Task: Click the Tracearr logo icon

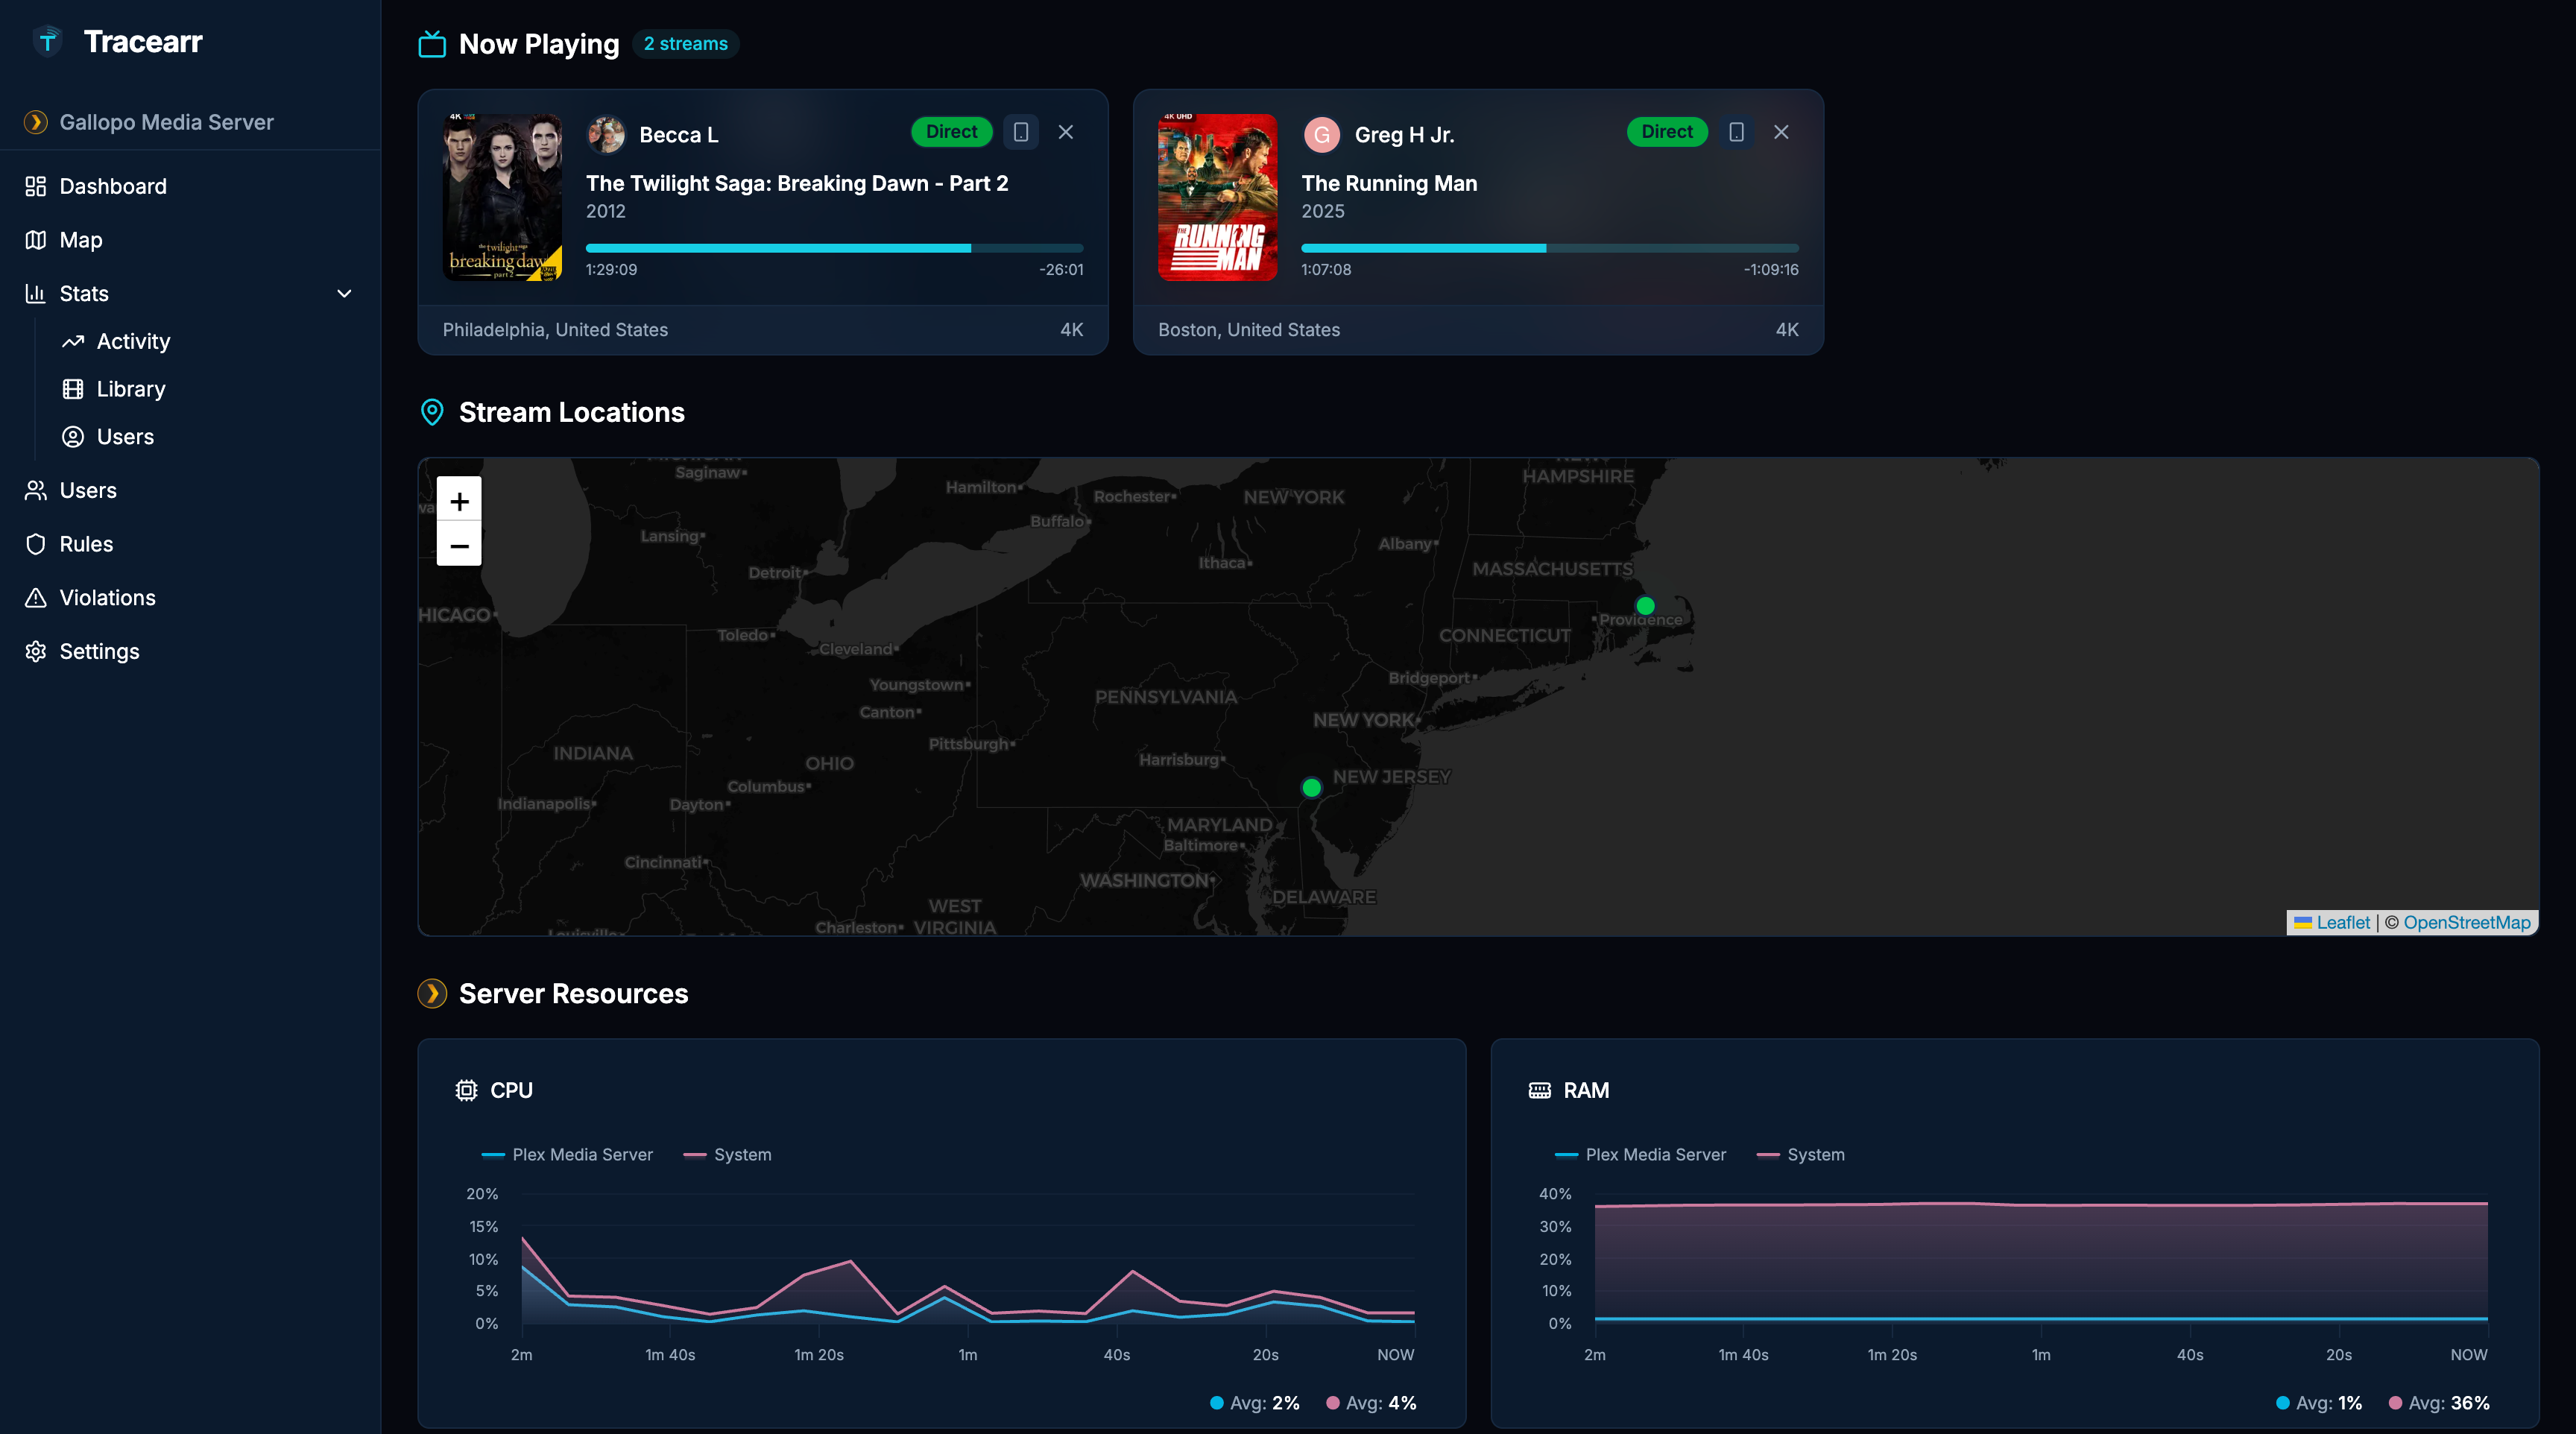Action: [47, 41]
